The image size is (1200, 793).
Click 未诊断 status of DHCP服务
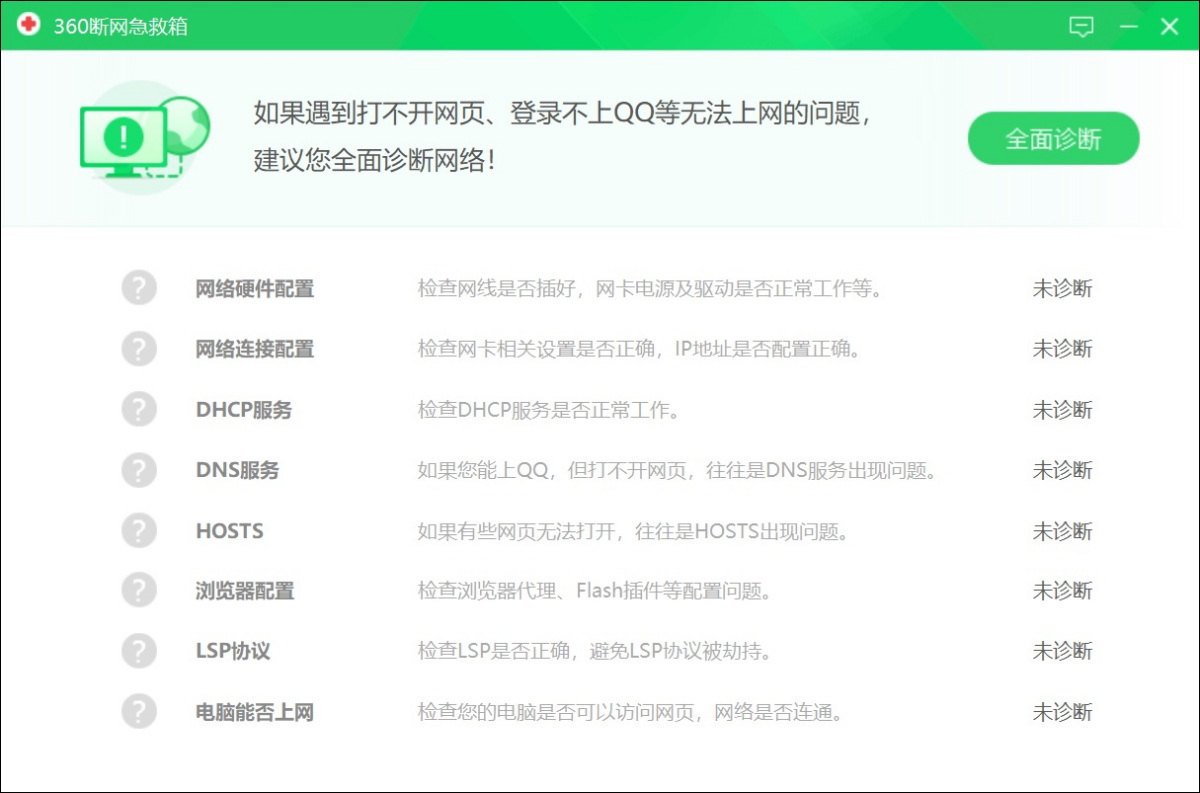point(1063,409)
